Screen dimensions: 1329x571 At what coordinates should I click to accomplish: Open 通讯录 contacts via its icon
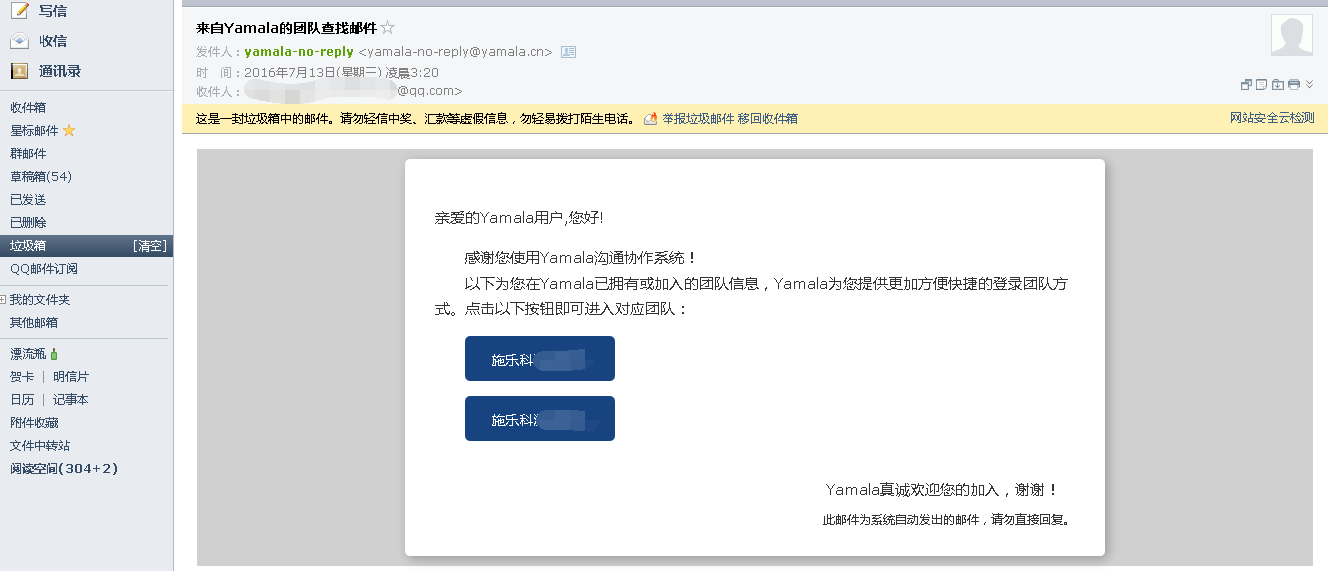(x=19, y=71)
